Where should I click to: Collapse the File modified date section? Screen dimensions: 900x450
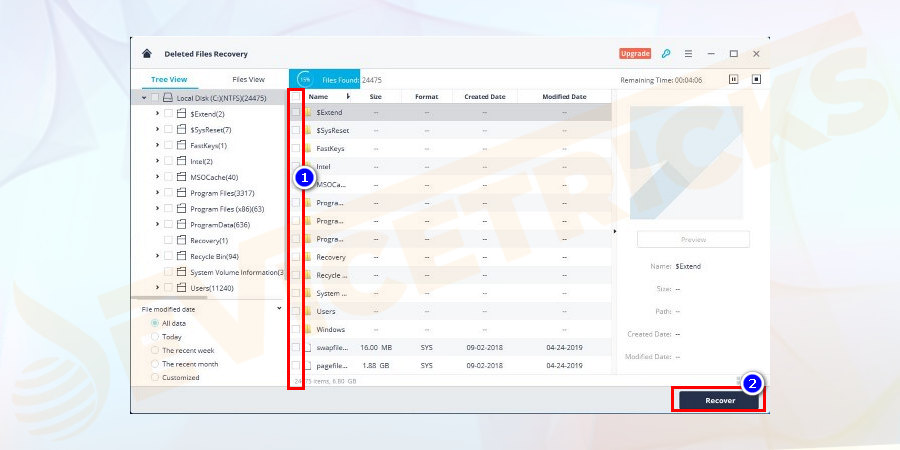(x=279, y=308)
